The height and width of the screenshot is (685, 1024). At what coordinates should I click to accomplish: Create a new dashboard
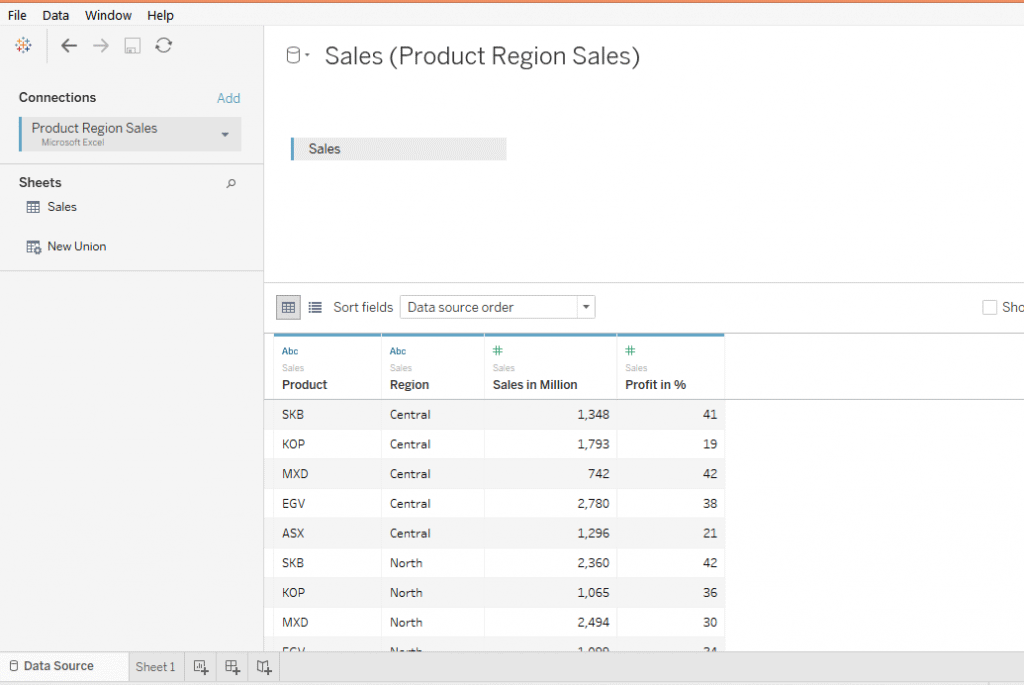232,666
